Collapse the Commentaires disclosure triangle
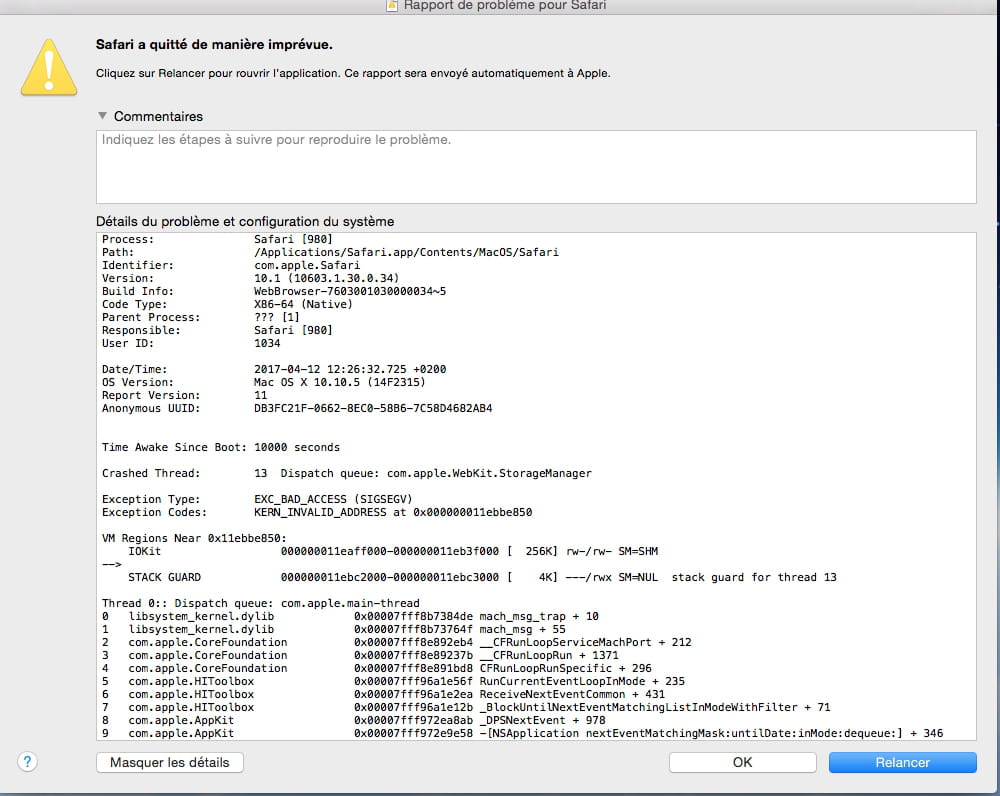The image size is (1000, 796). (102, 115)
